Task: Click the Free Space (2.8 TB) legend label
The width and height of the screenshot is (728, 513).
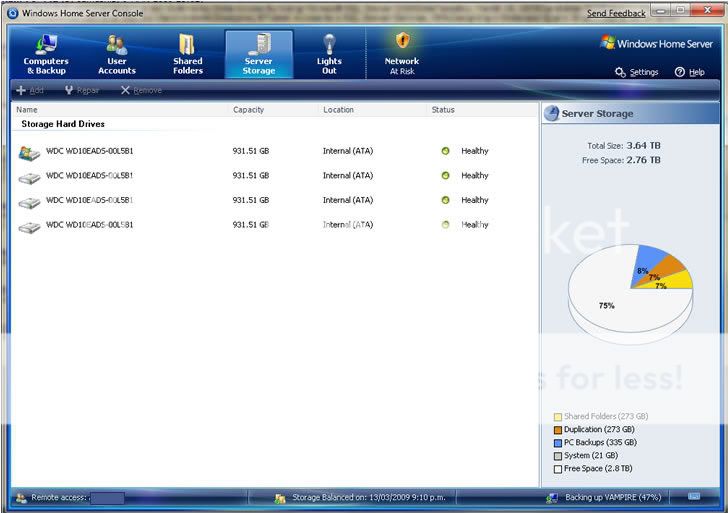Action: tap(598, 468)
